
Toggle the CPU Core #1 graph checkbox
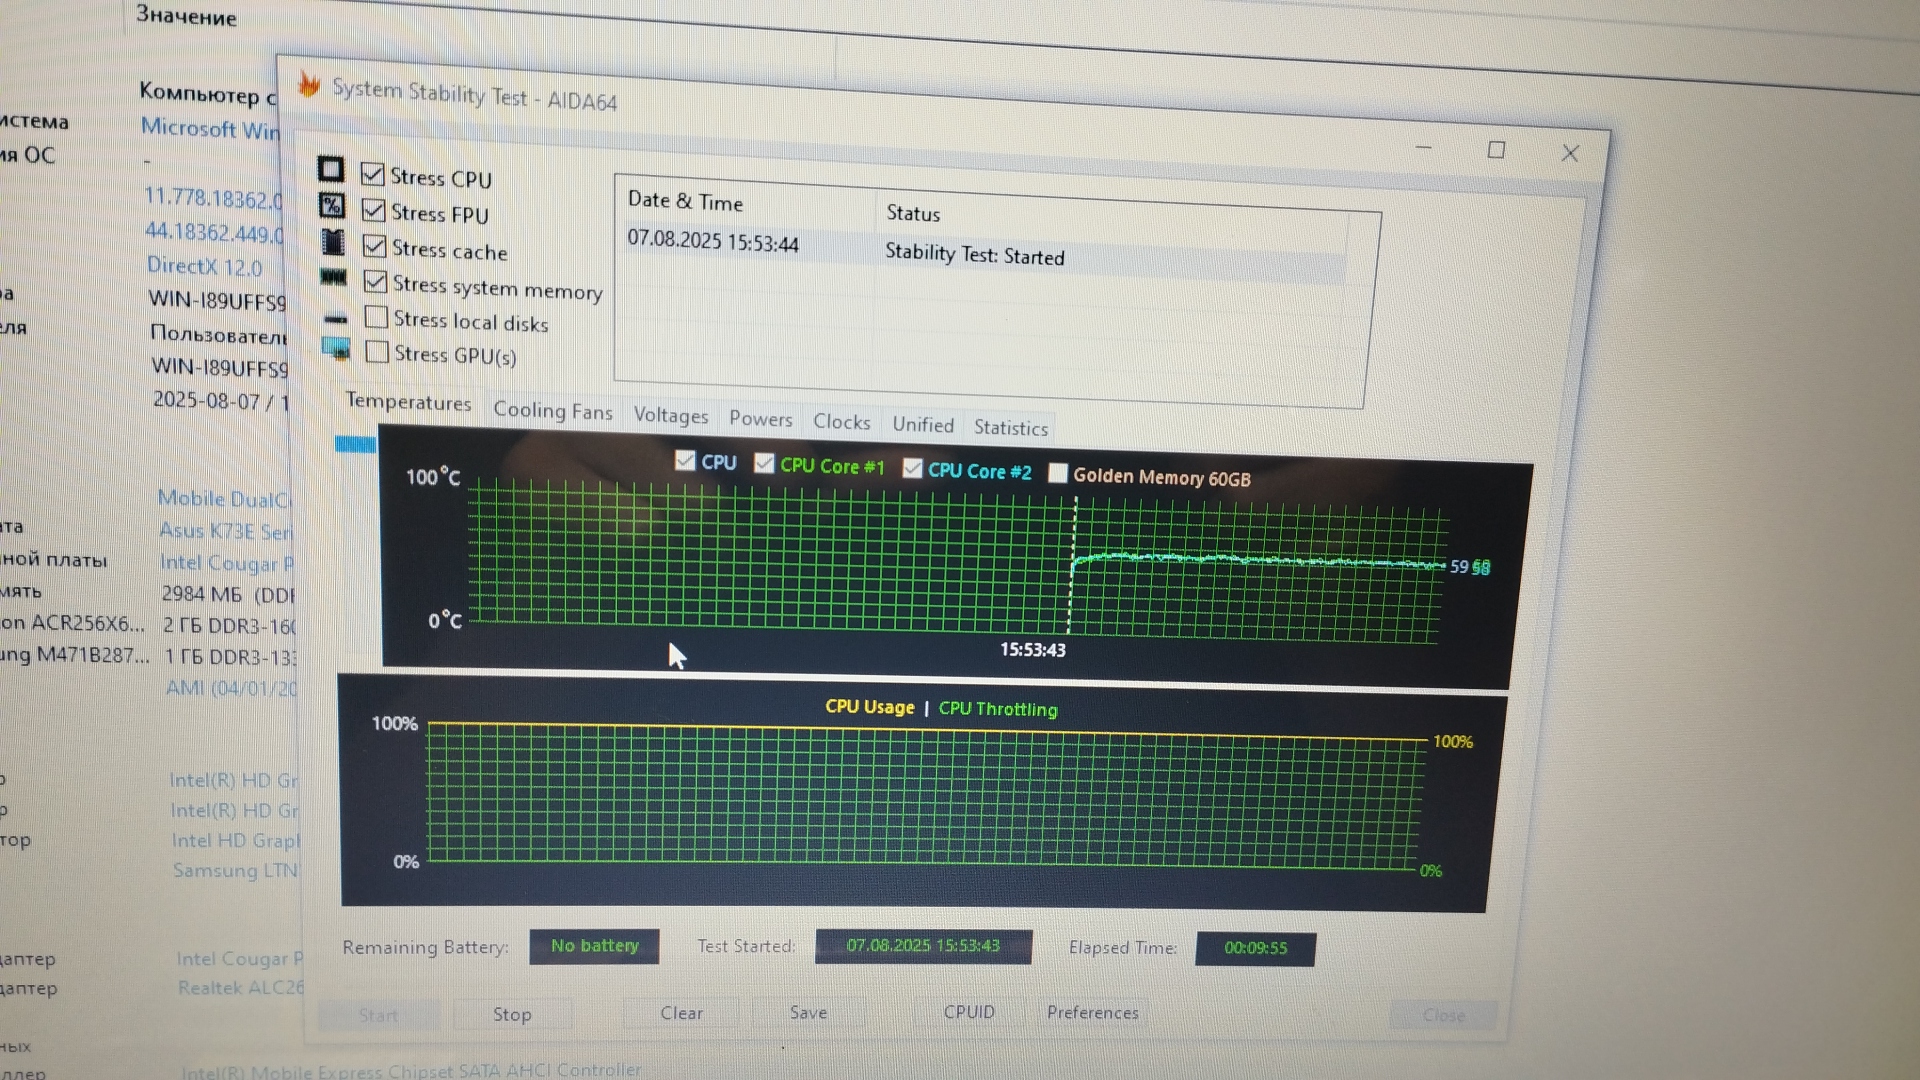tap(764, 463)
